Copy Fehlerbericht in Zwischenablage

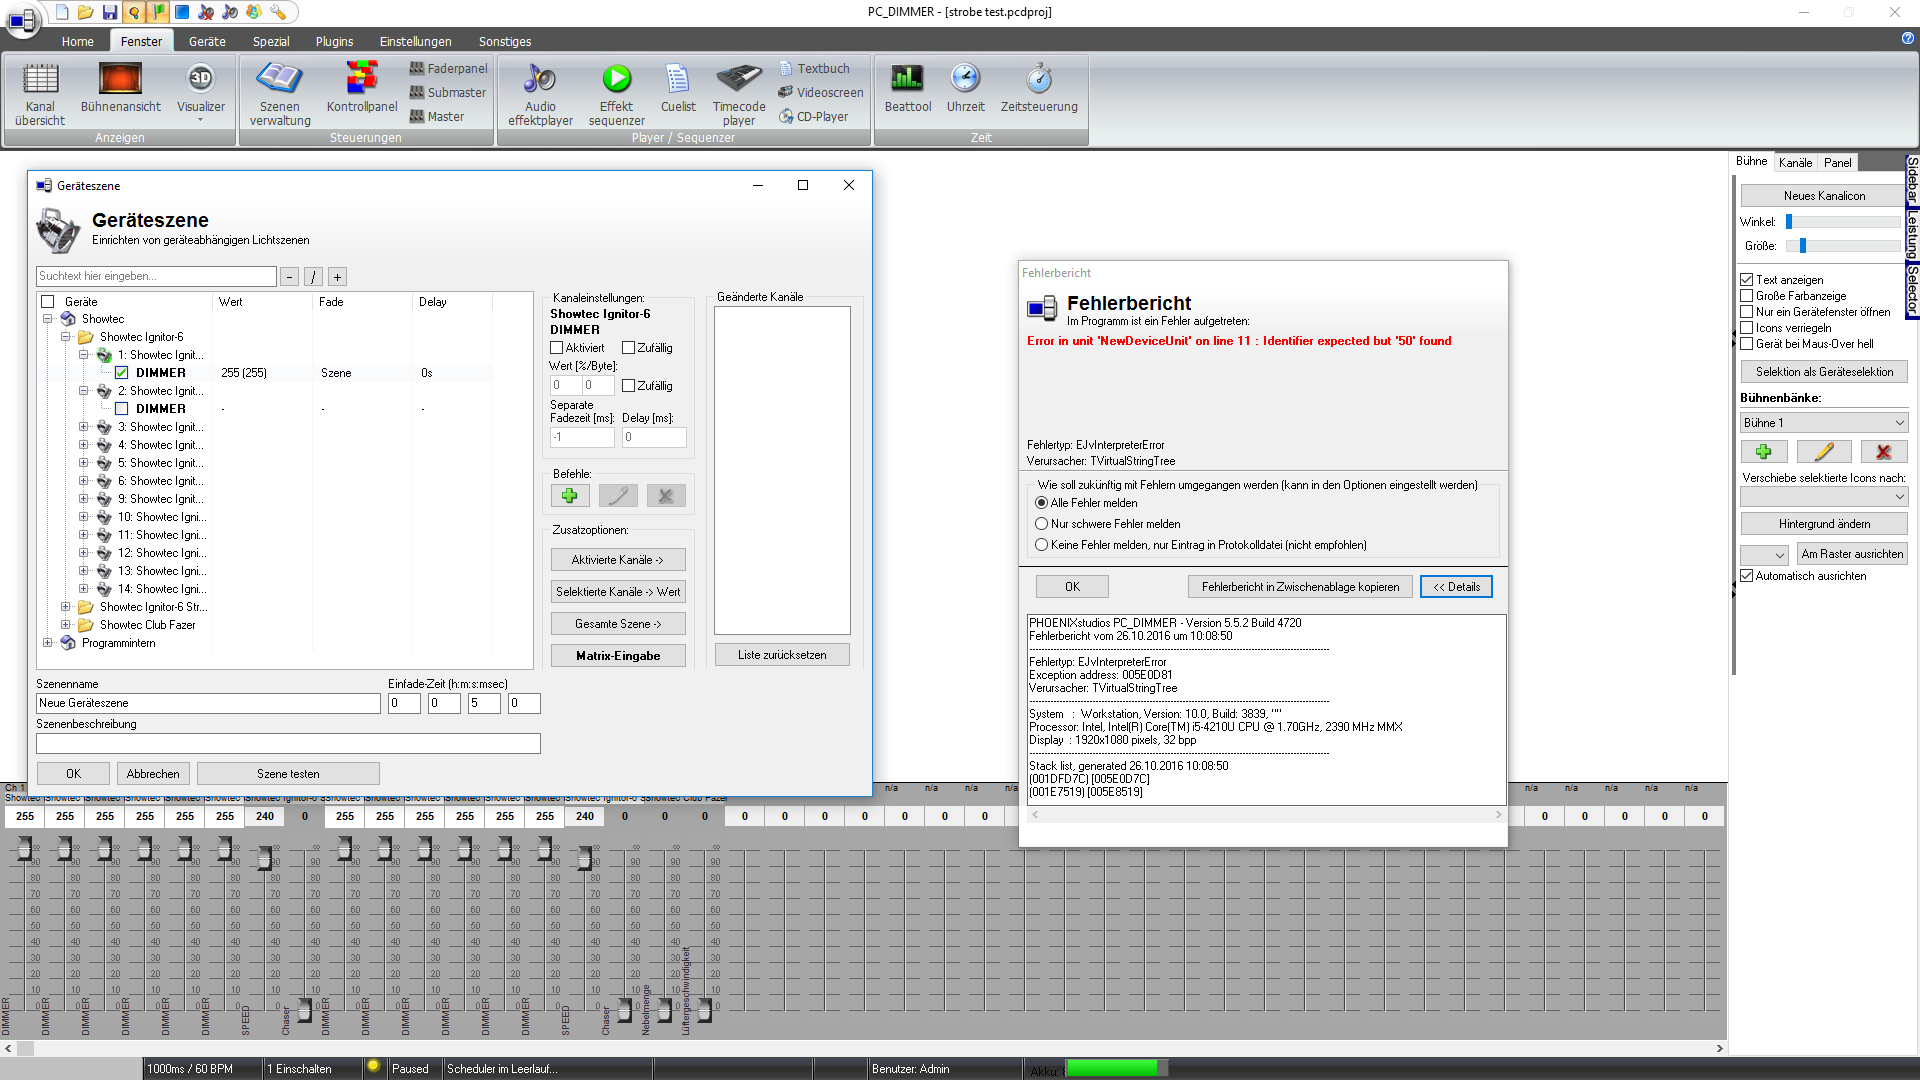(1300, 587)
